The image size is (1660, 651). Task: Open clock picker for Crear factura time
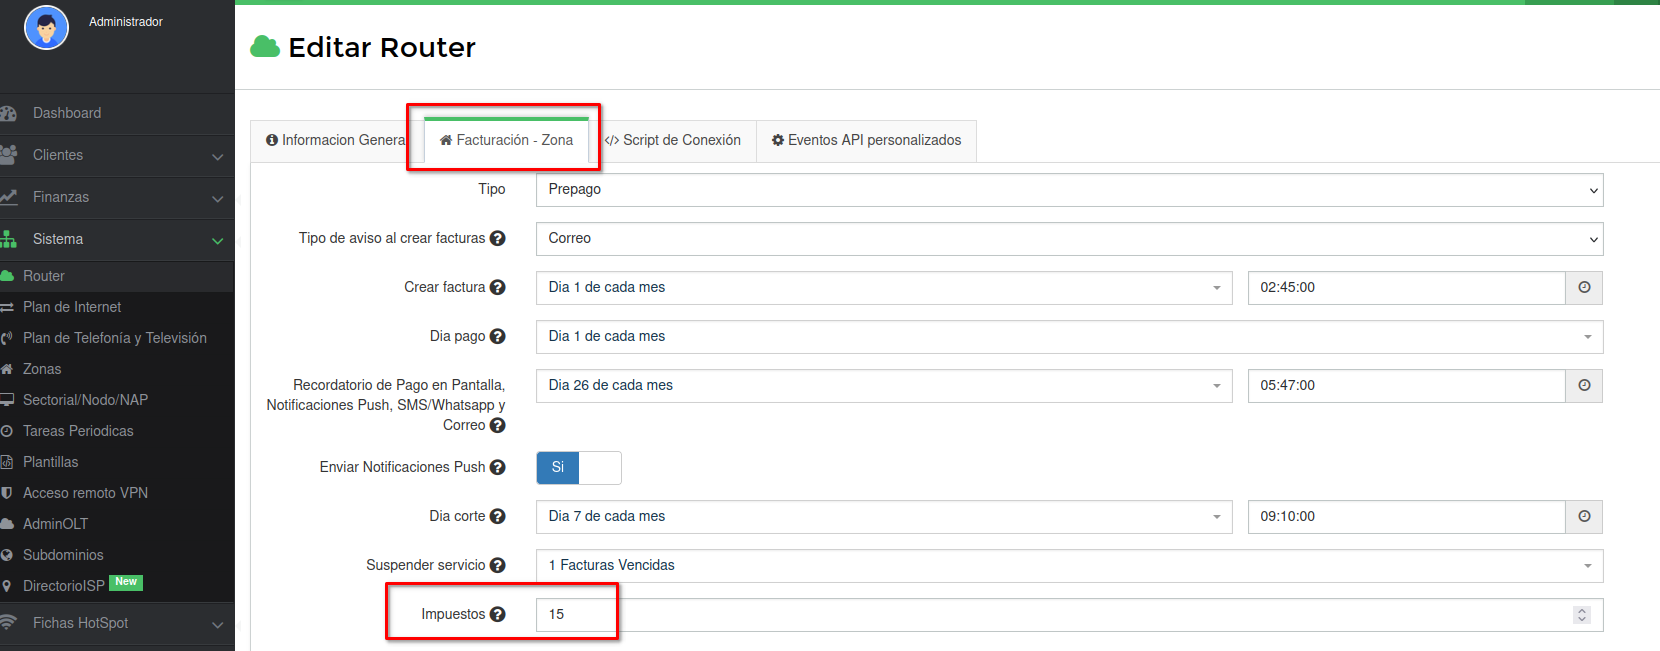point(1584,288)
